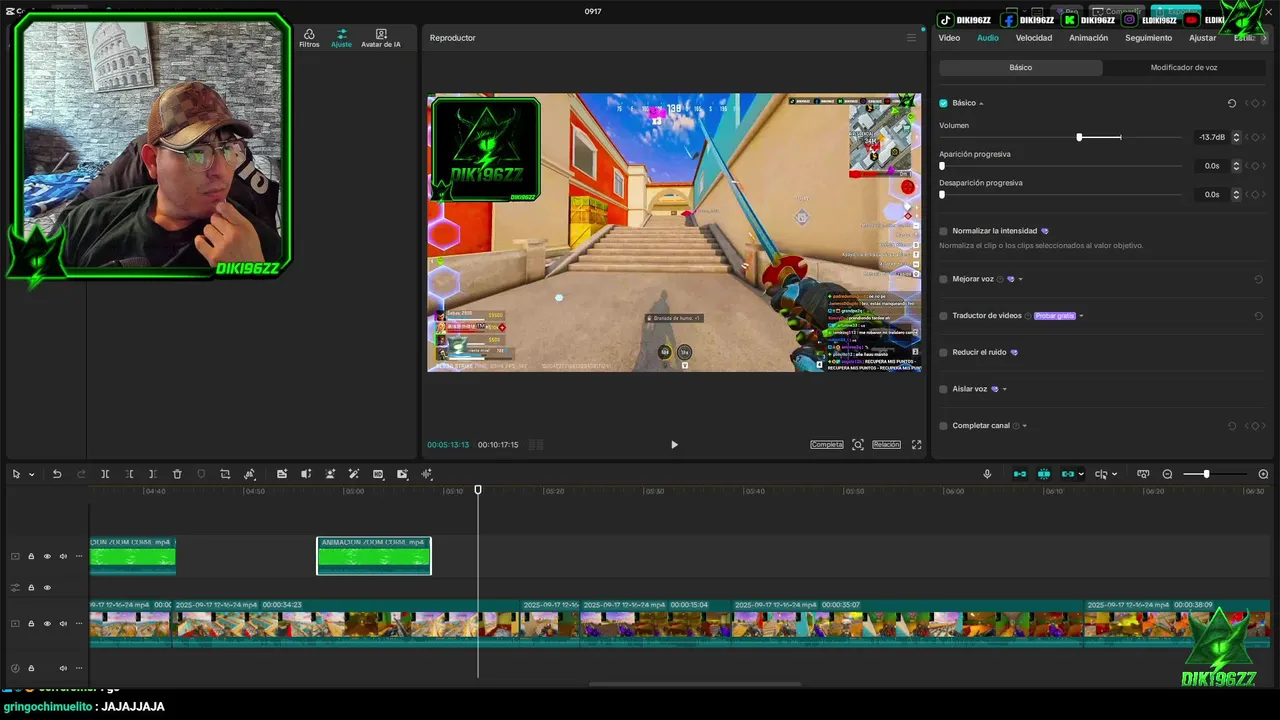
Task: Select the ANIMACION ZOOM clip on timeline
Action: [x=374, y=556]
